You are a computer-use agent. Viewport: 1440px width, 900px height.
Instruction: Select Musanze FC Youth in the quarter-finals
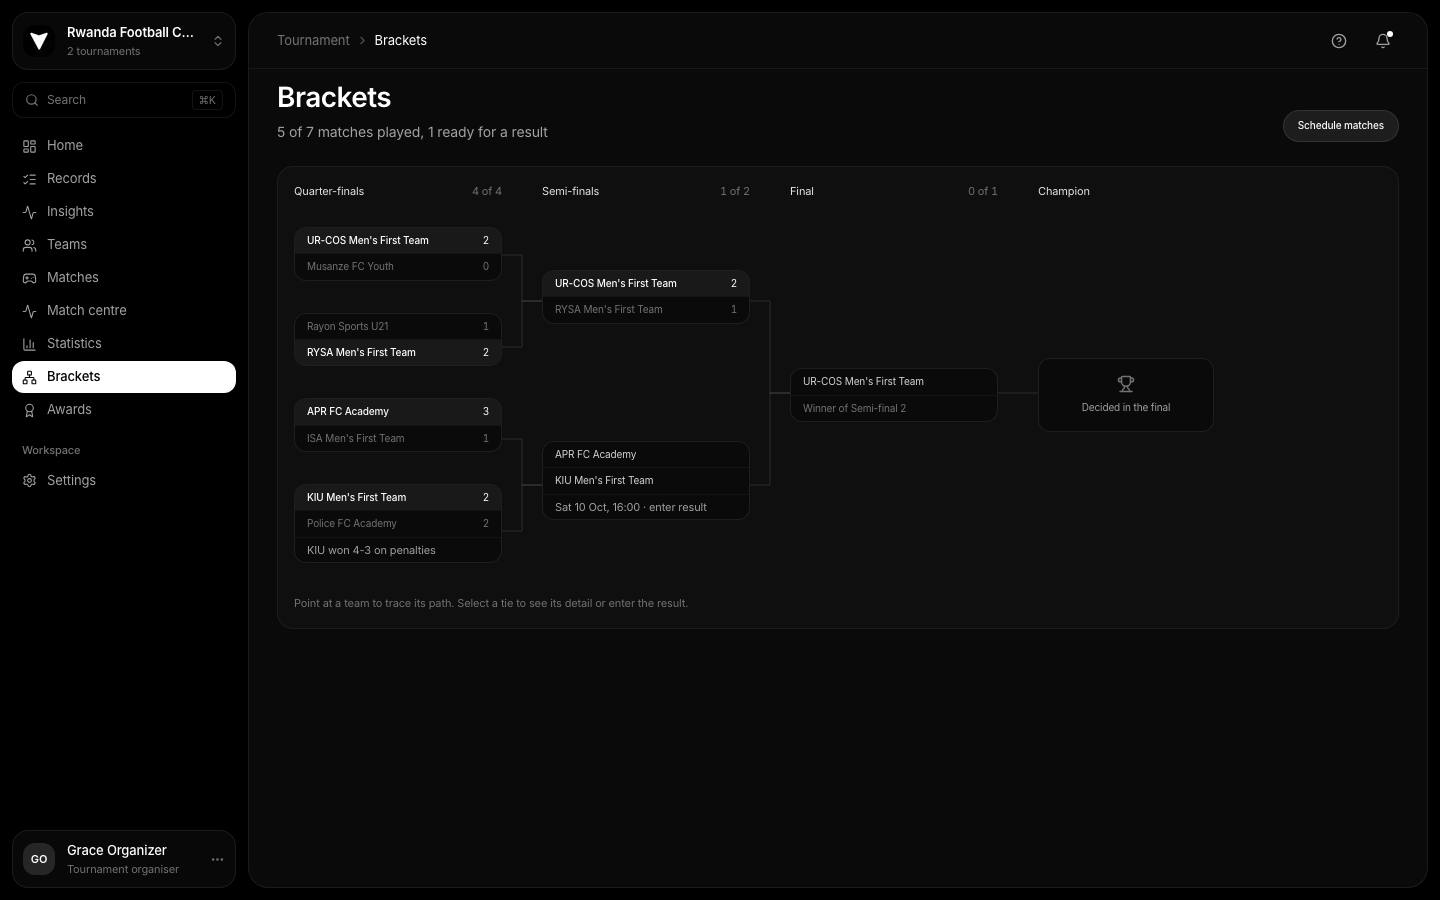(x=398, y=267)
